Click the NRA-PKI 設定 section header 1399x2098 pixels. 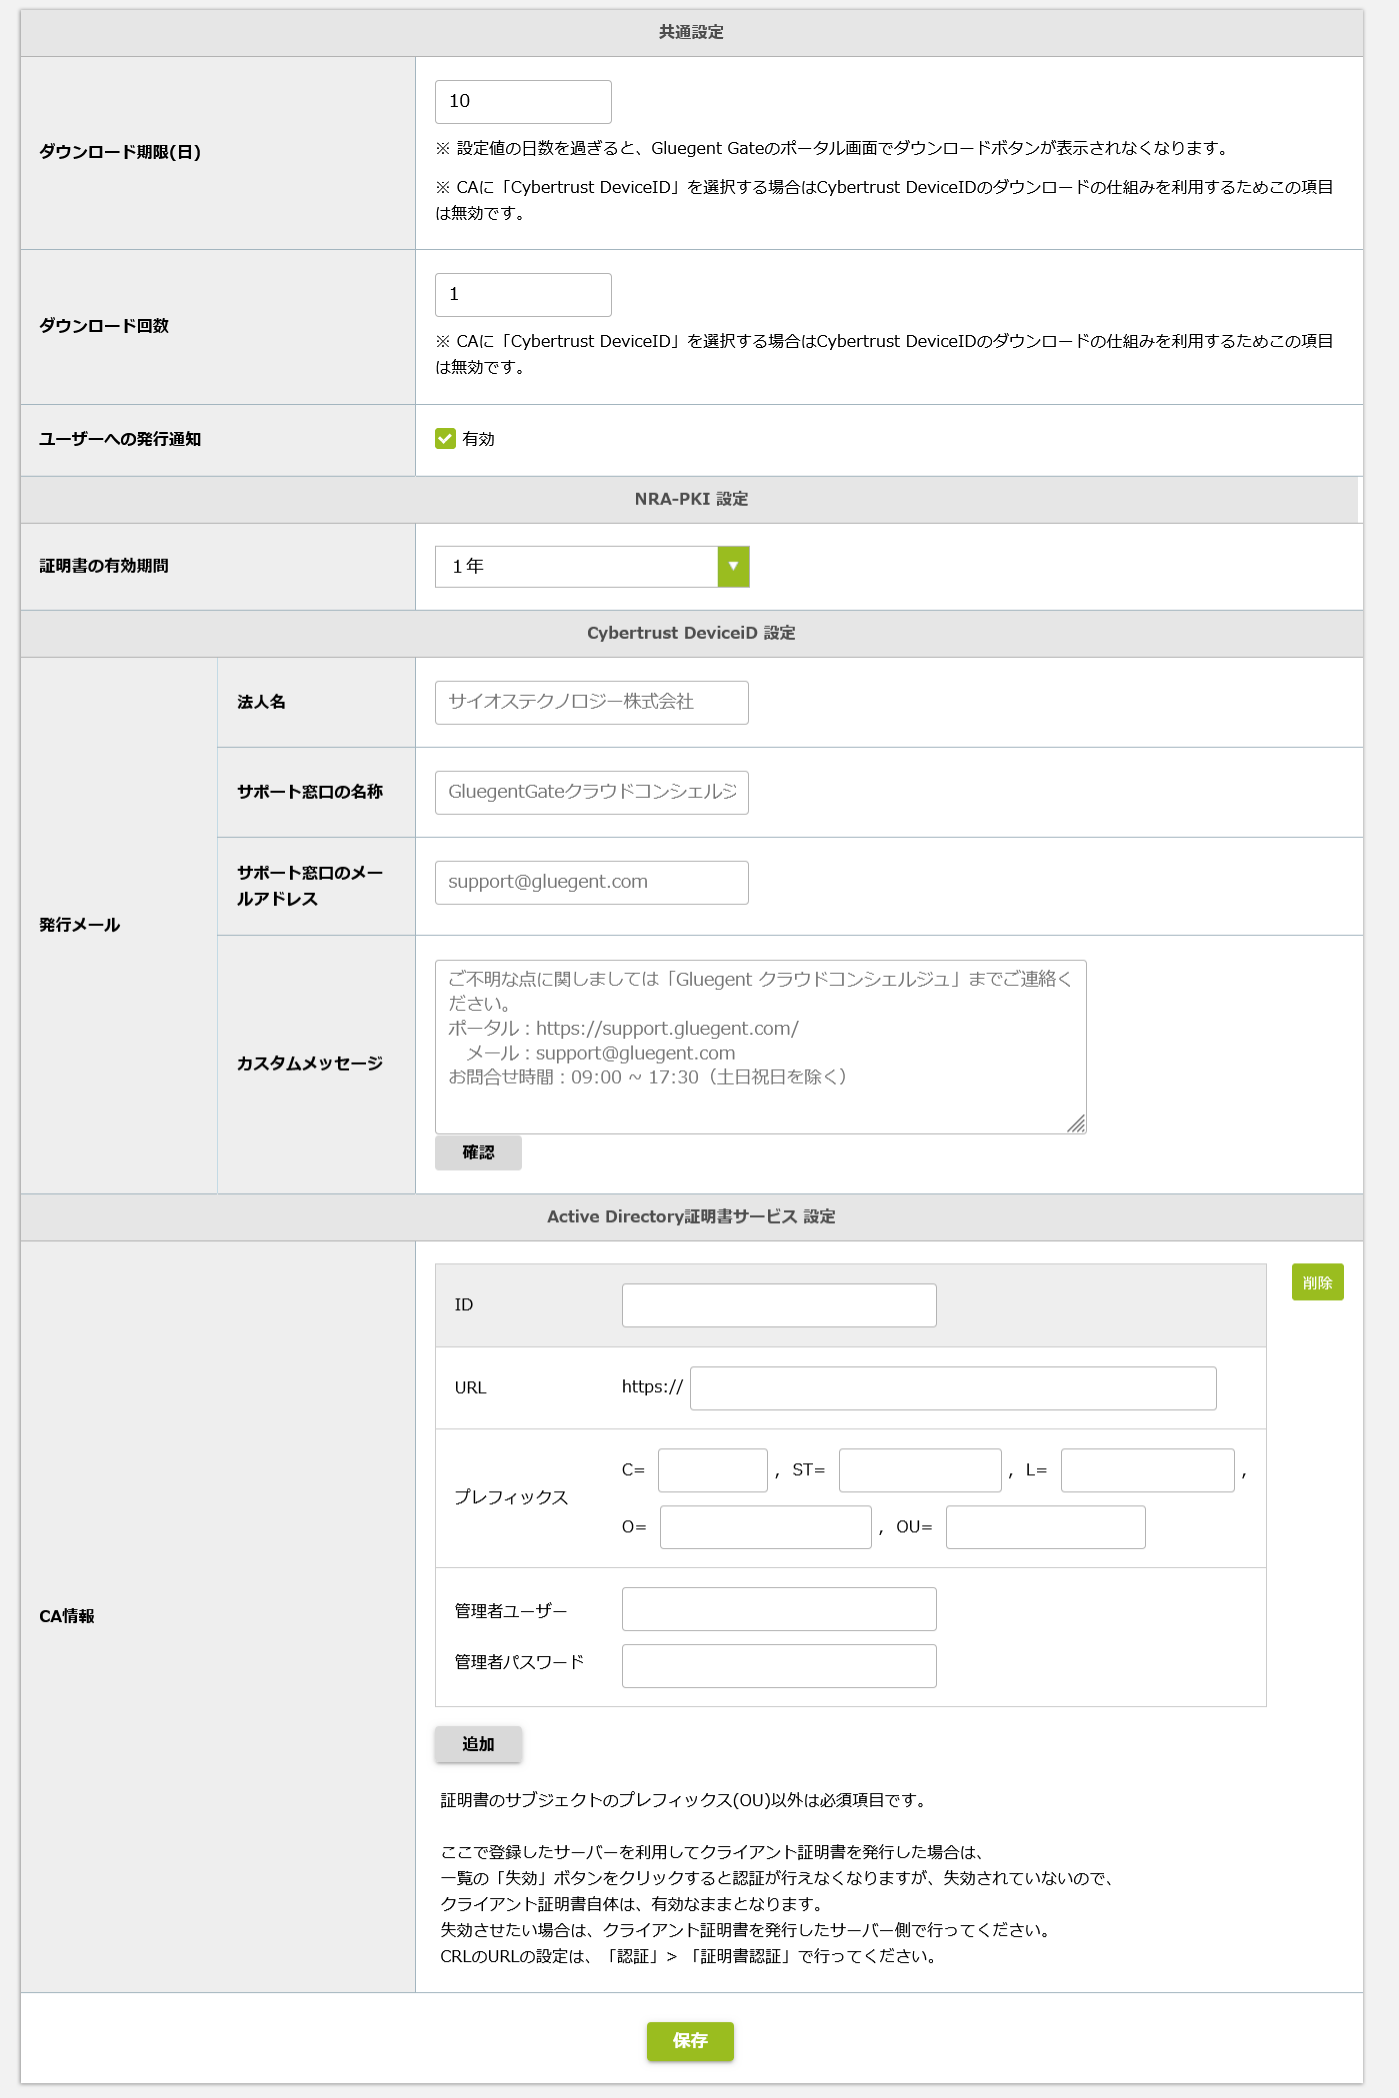click(x=691, y=500)
